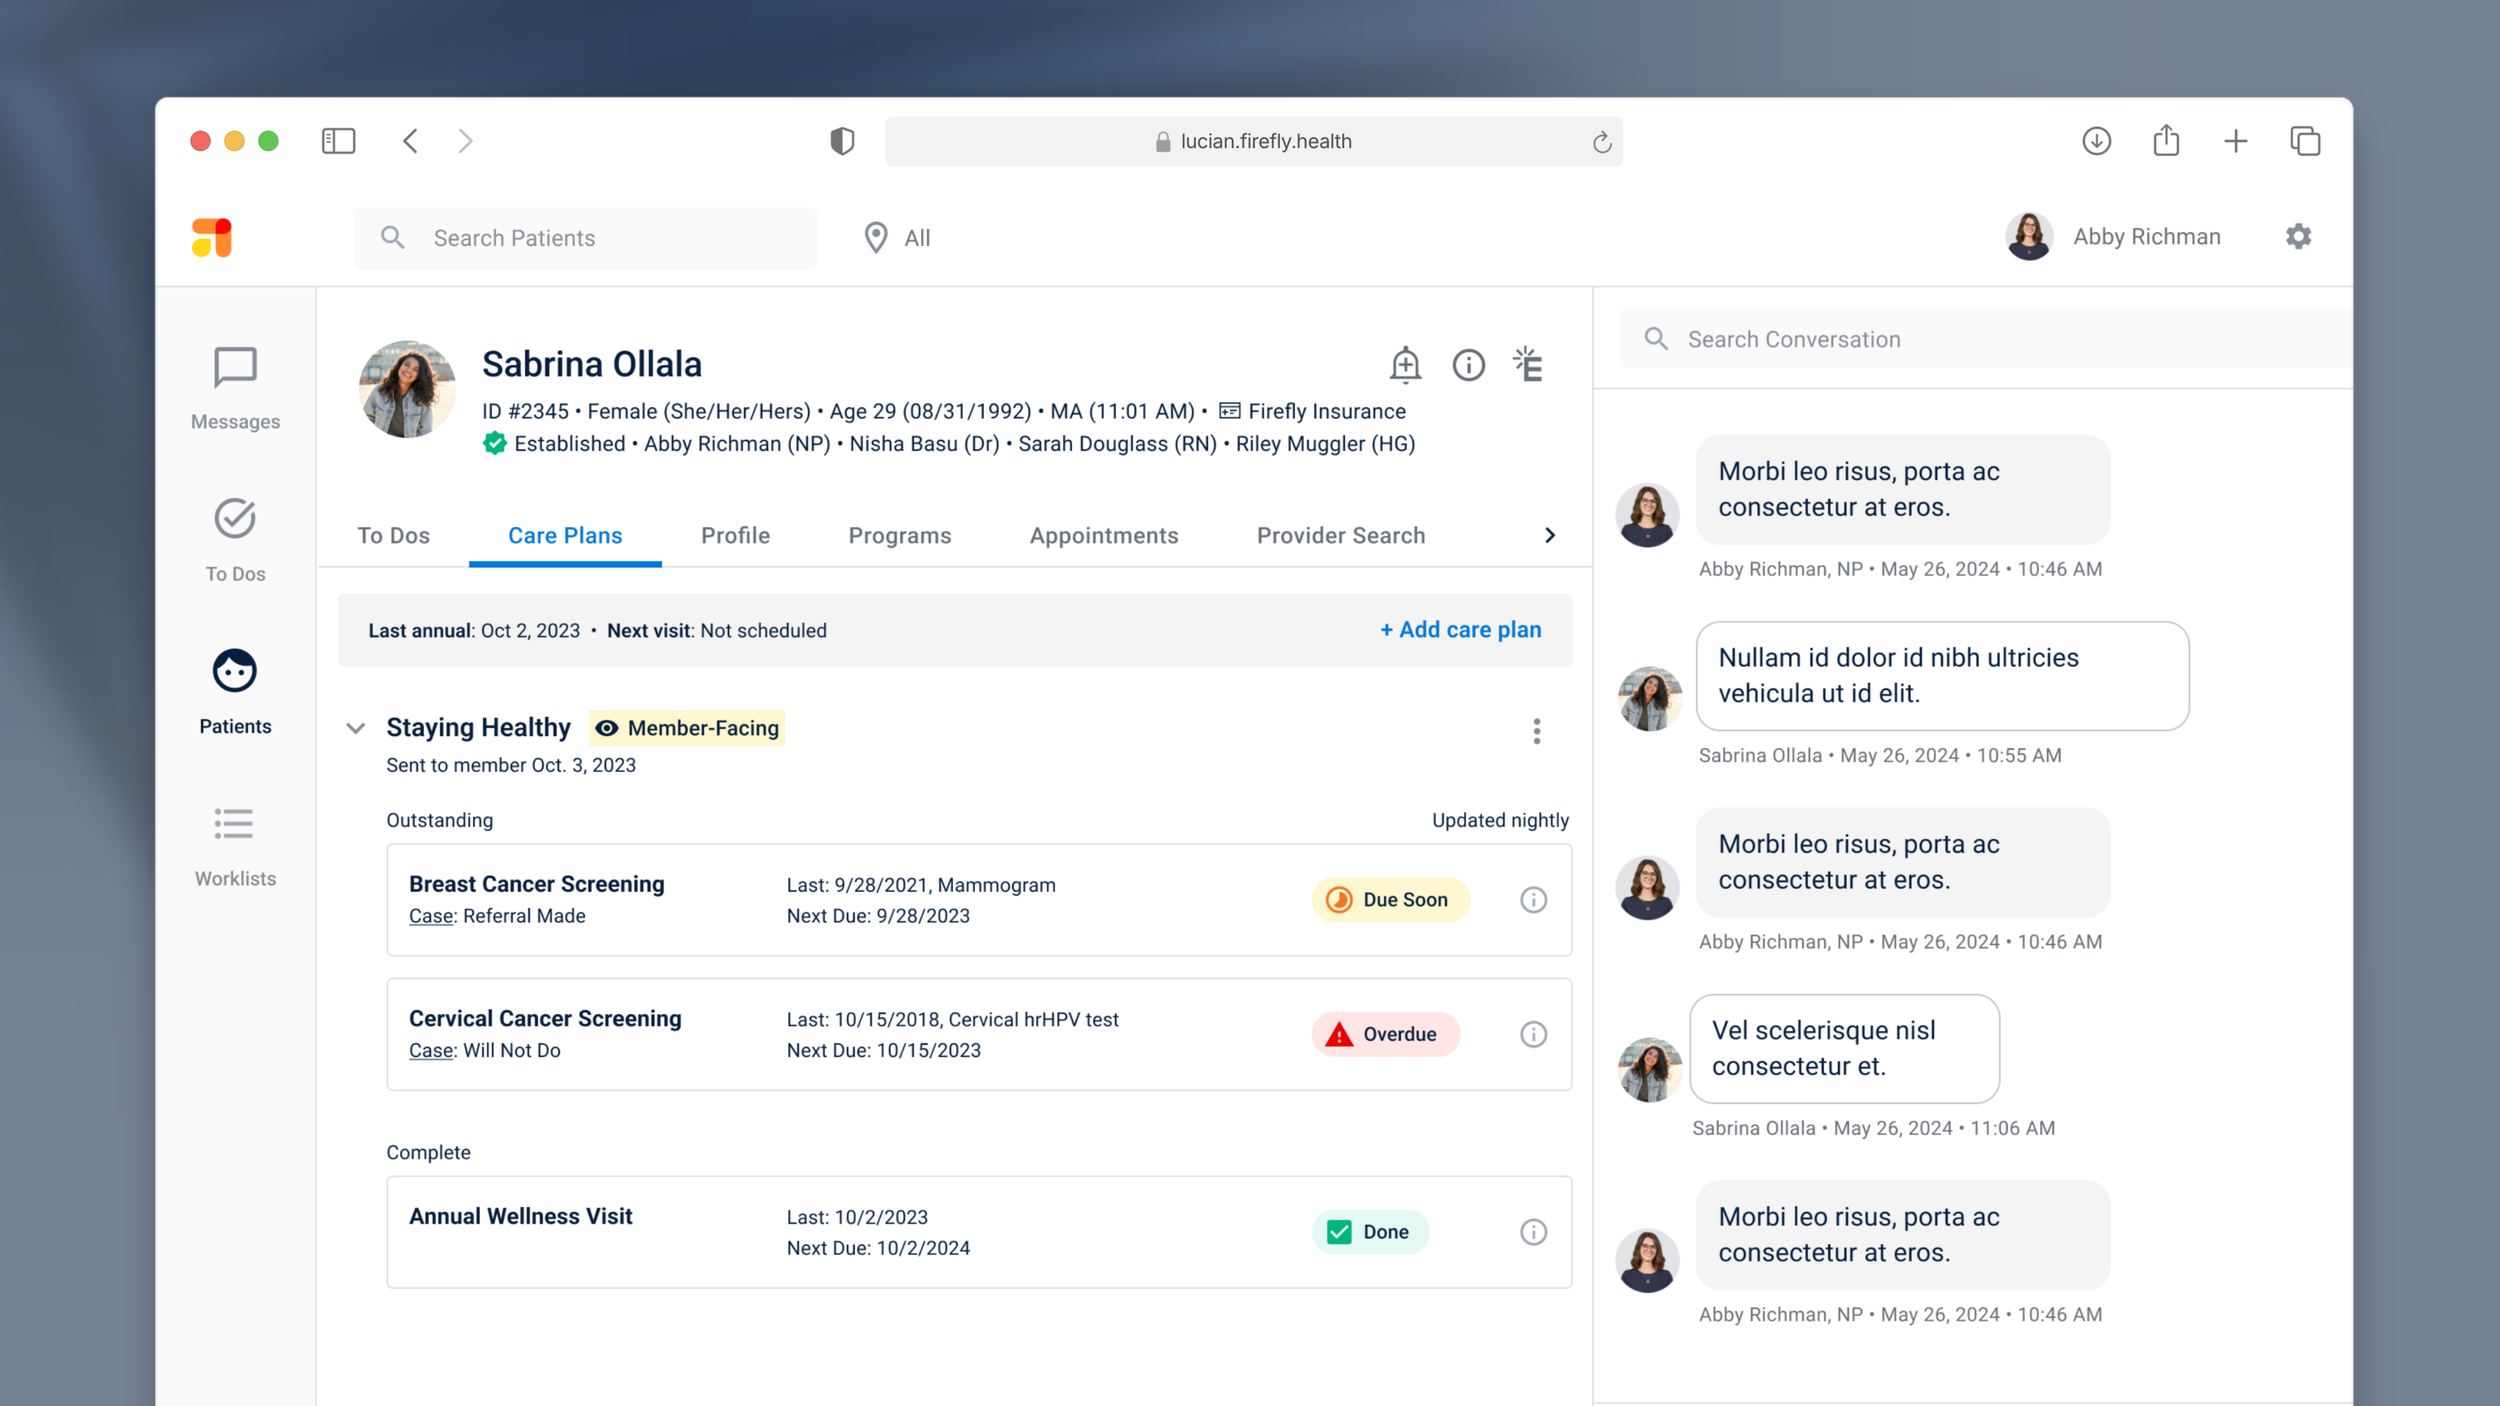Click the Search Patients field

[x=585, y=238]
